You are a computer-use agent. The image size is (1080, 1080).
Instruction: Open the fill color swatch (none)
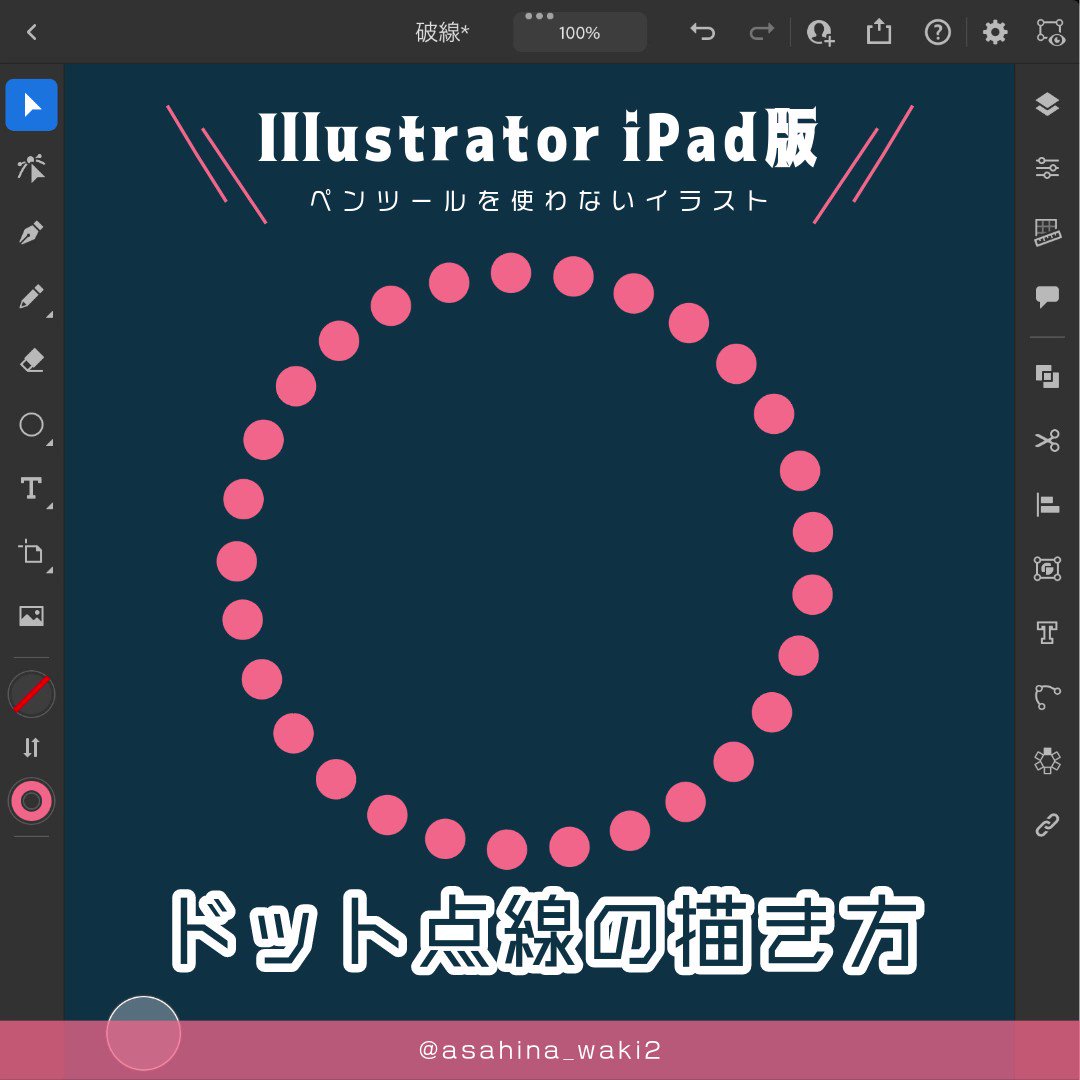[32, 694]
